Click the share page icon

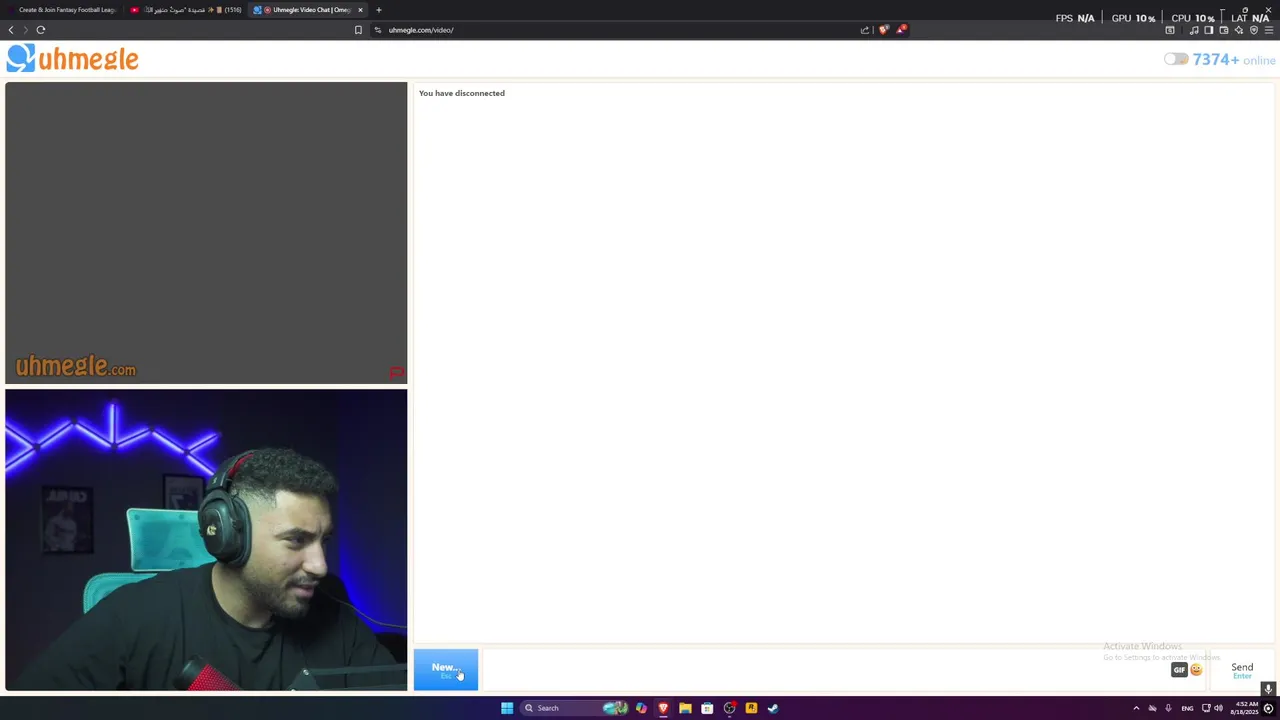(865, 30)
